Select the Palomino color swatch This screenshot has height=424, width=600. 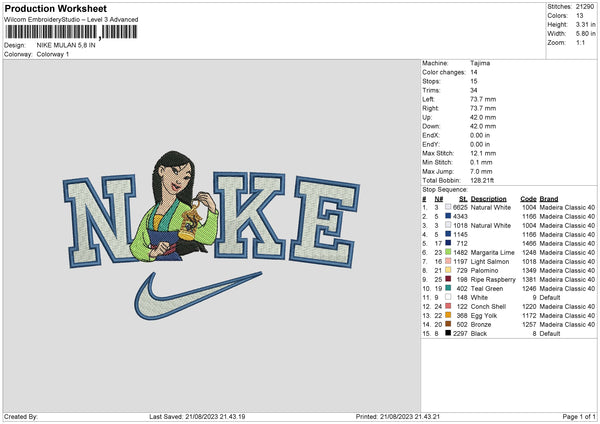point(448,270)
